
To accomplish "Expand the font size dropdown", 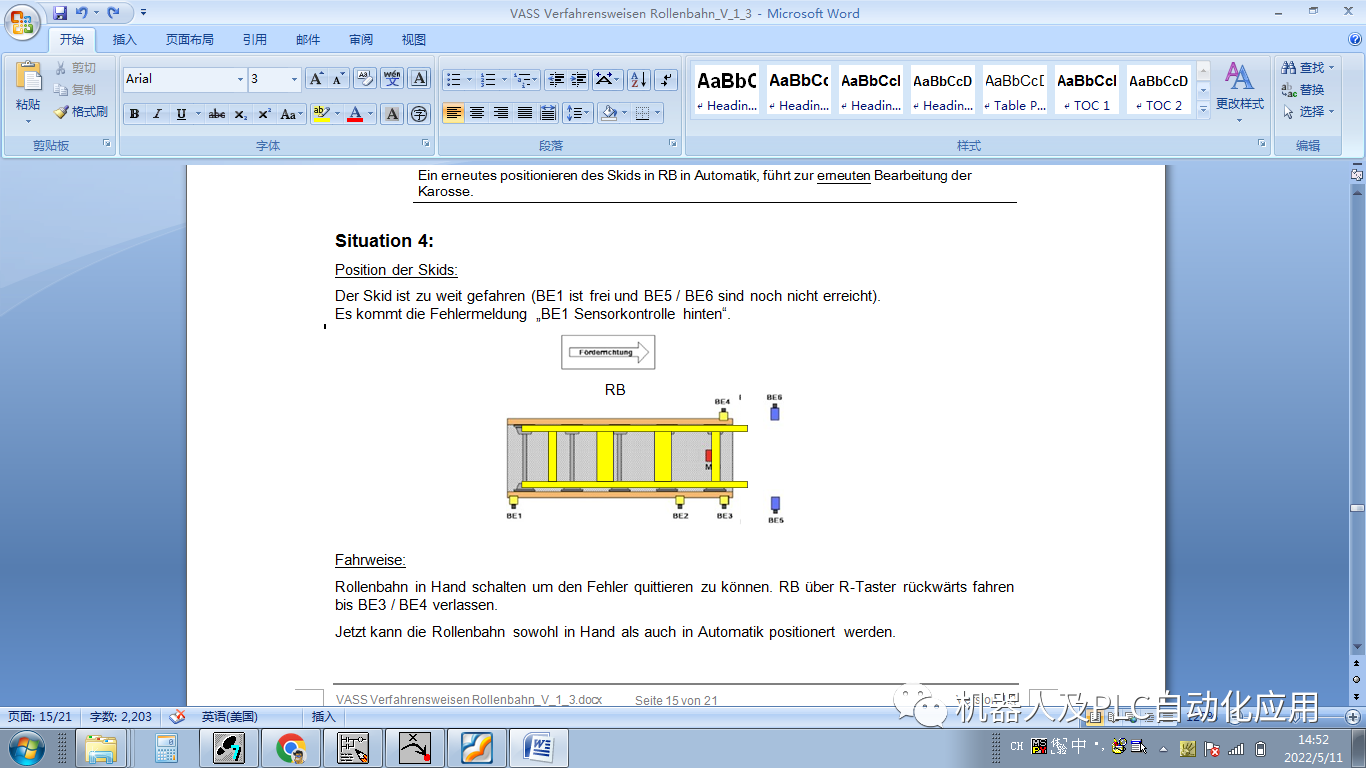I will (x=294, y=78).
